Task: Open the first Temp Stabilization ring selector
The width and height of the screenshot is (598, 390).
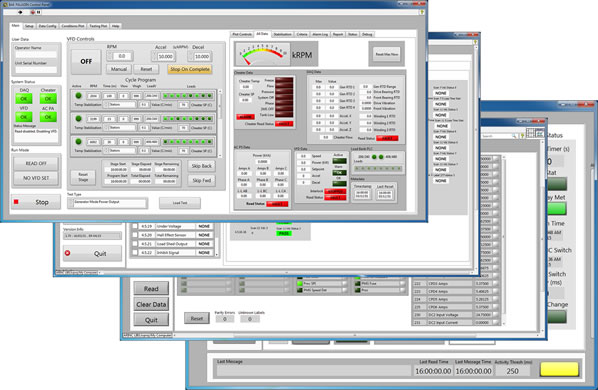Action: [120, 104]
